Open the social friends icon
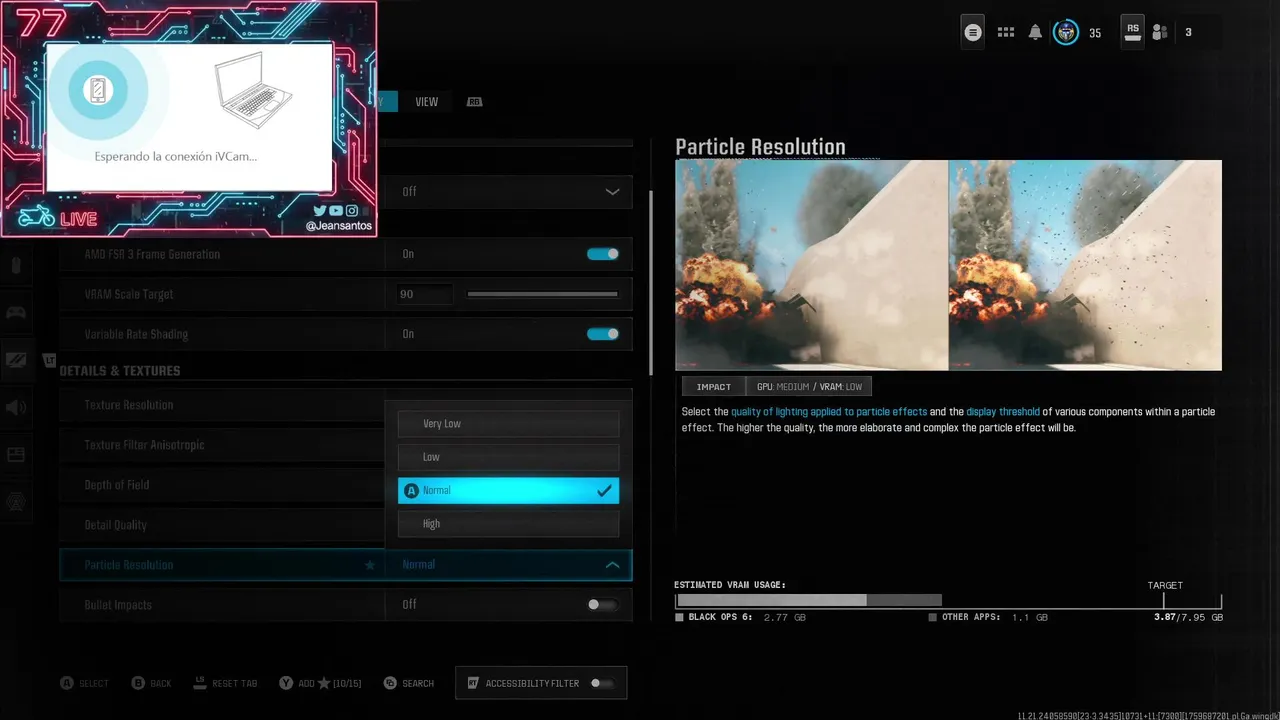 pyautogui.click(x=1160, y=32)
